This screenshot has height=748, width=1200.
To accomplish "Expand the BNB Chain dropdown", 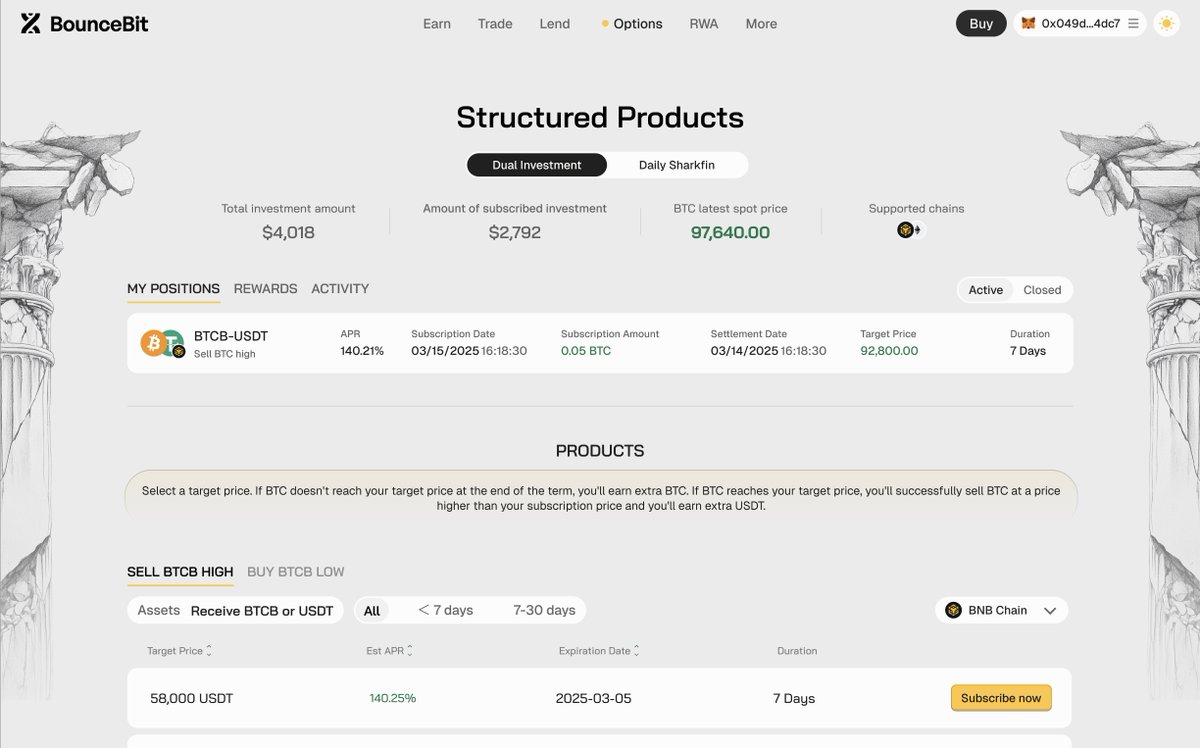I will tap(1001, 610).
